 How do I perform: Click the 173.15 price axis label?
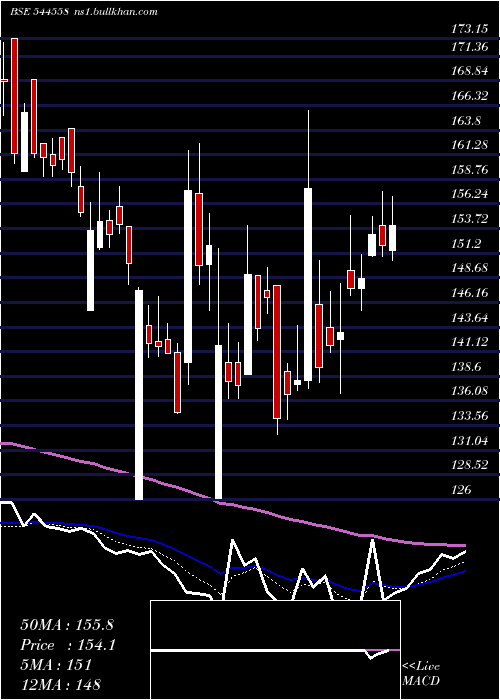click(469, 29)
